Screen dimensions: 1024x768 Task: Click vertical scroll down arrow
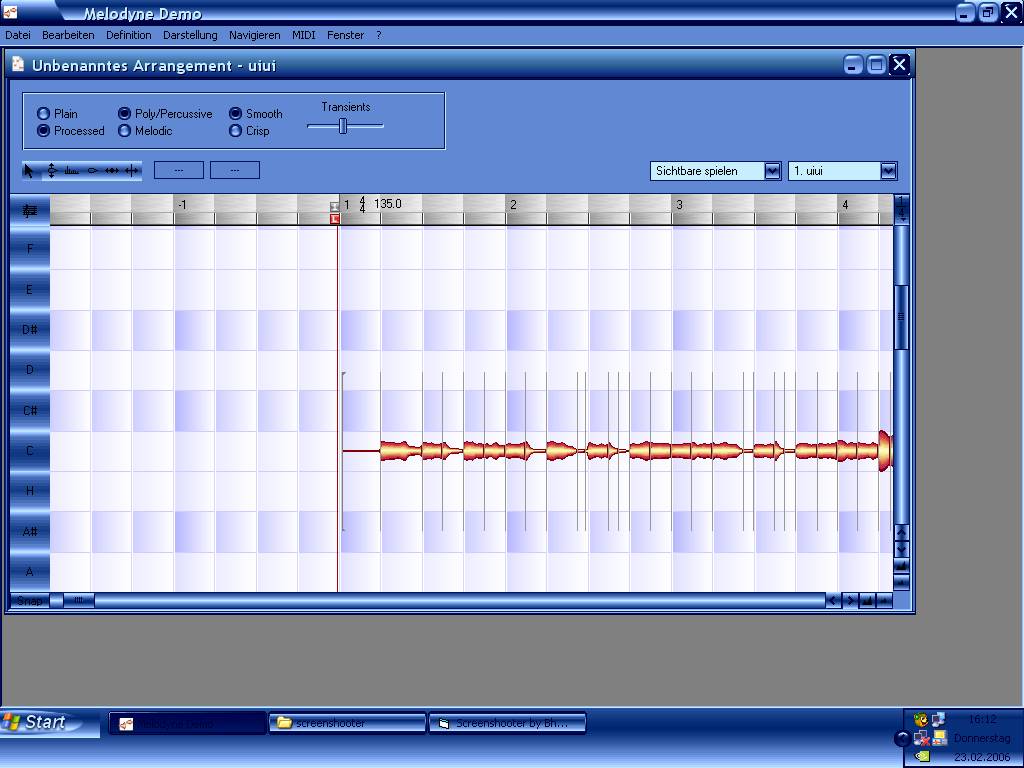[x=901, y=549]
